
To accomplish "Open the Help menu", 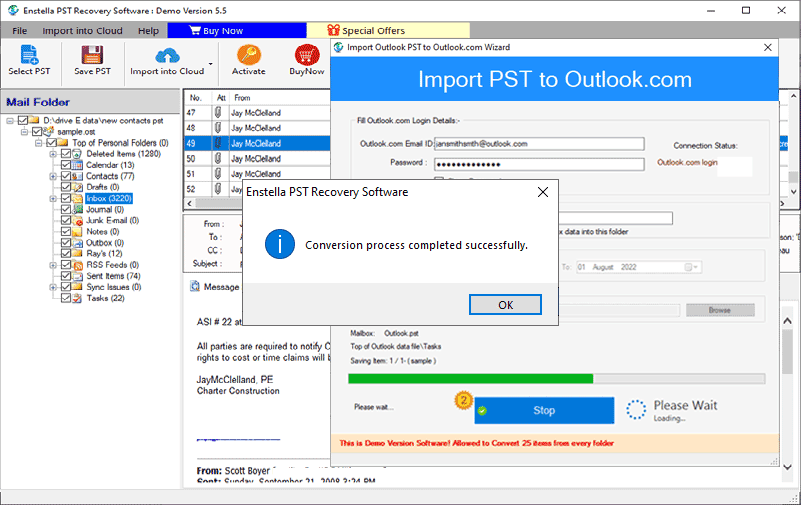I will (148, 31).
